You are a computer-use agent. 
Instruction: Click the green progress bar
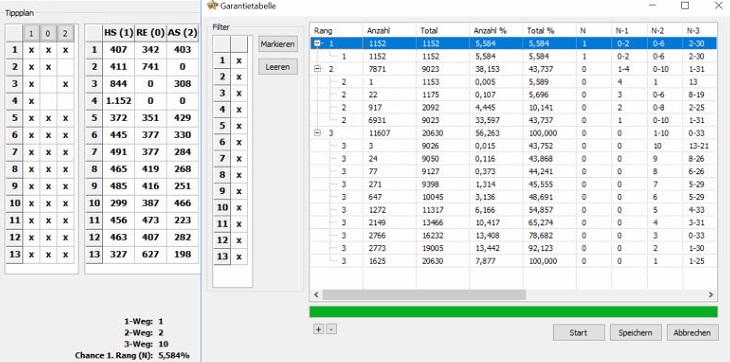click(514, 312)
